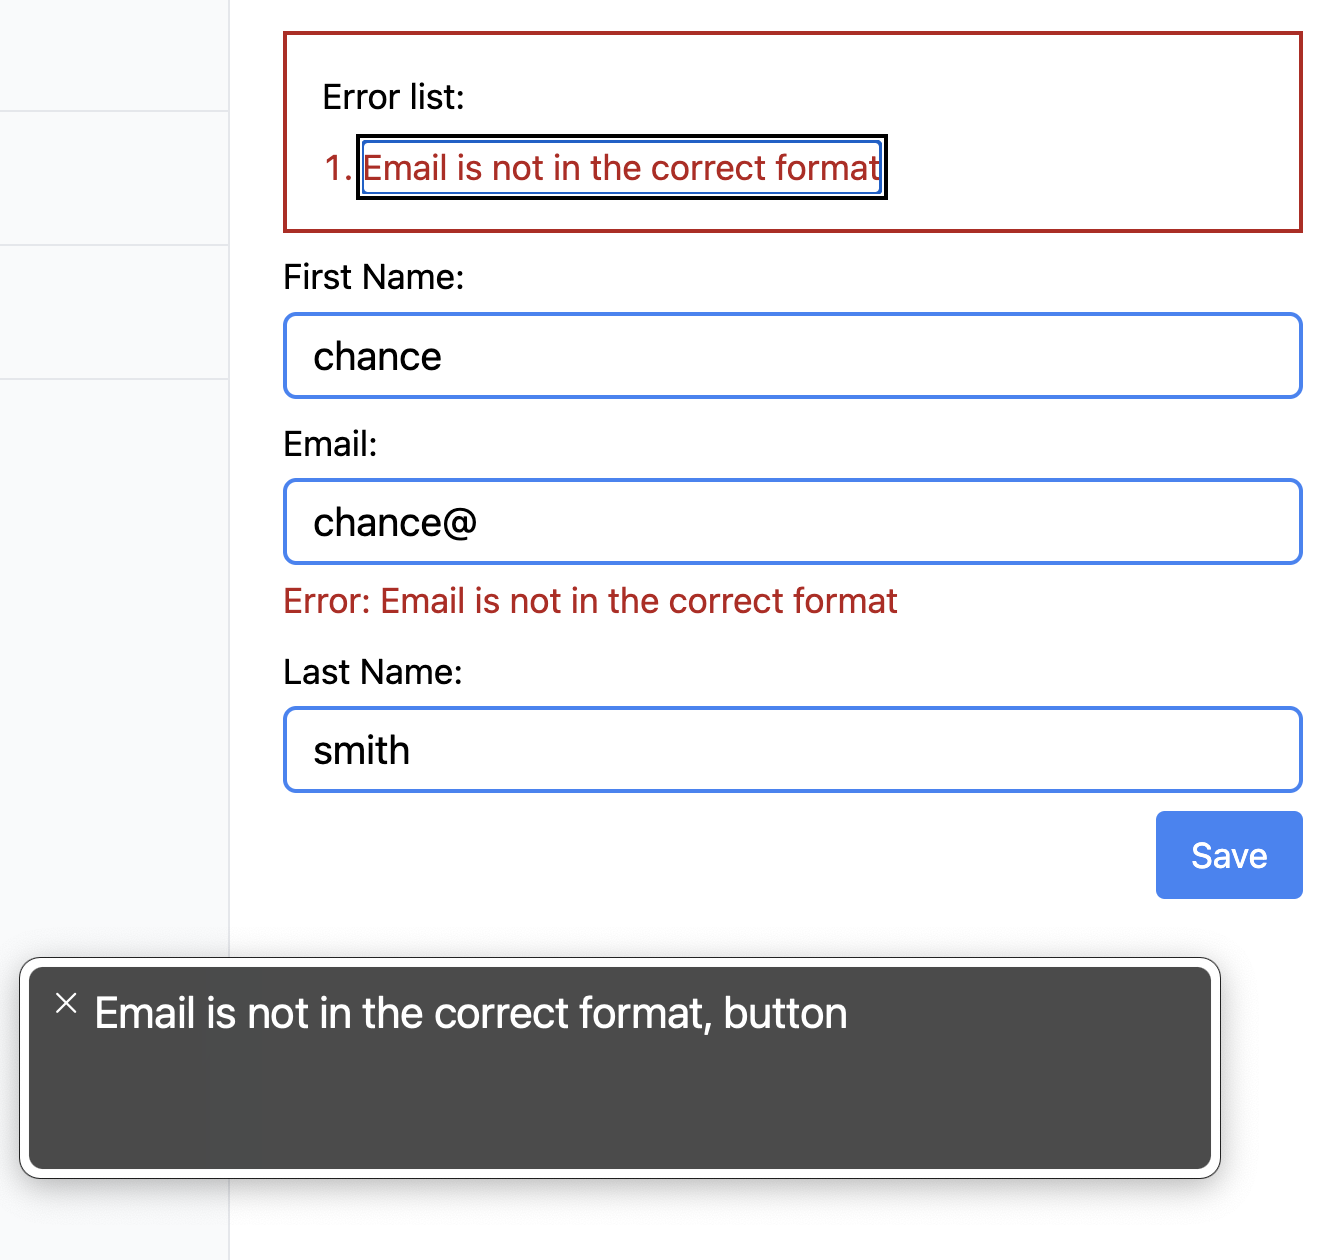Click the red error message below the Email field
Image resolution: width=1334 pixels, height=1260 pixels.
pos(590,600)
